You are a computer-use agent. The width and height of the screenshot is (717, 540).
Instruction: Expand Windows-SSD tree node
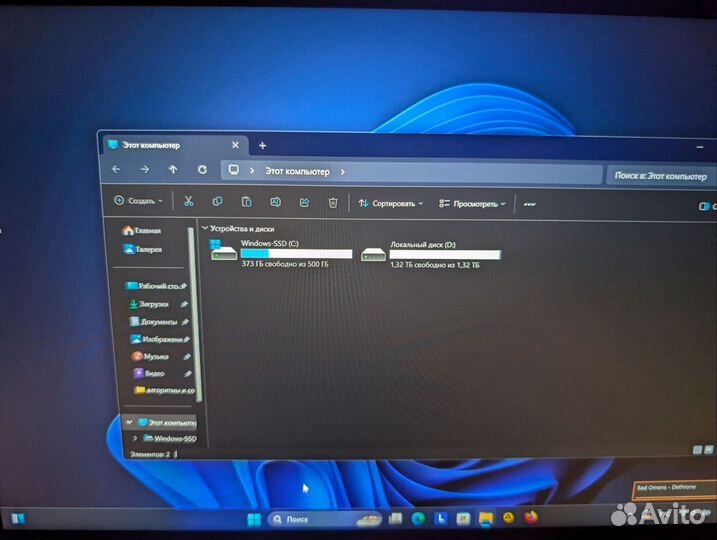pos(135,438)
